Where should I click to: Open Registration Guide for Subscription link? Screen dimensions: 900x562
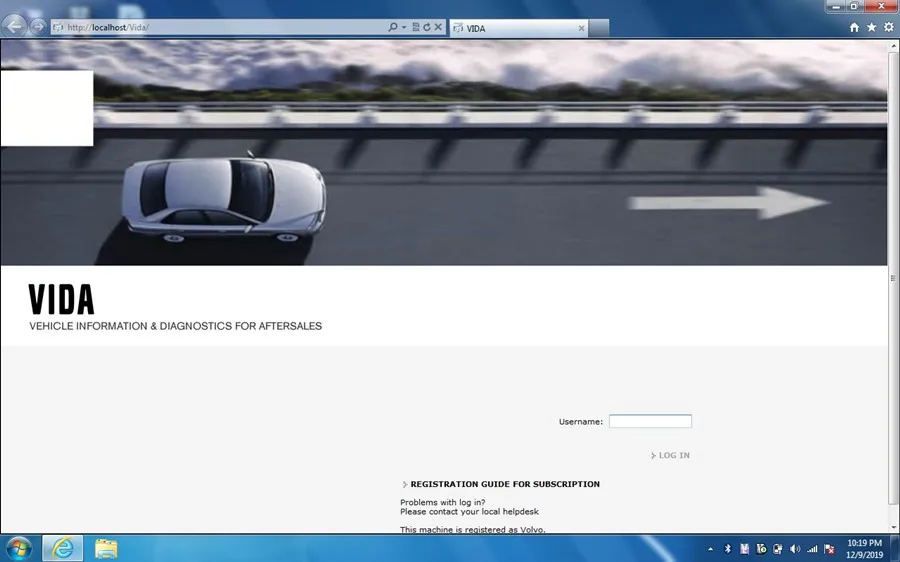(x=505, y=484)
